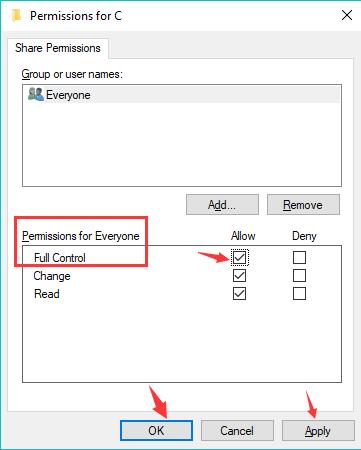Viewport: 361px width, 450px height.
Task: Select the Full Control permission label
Action: (x=60, y=258)
